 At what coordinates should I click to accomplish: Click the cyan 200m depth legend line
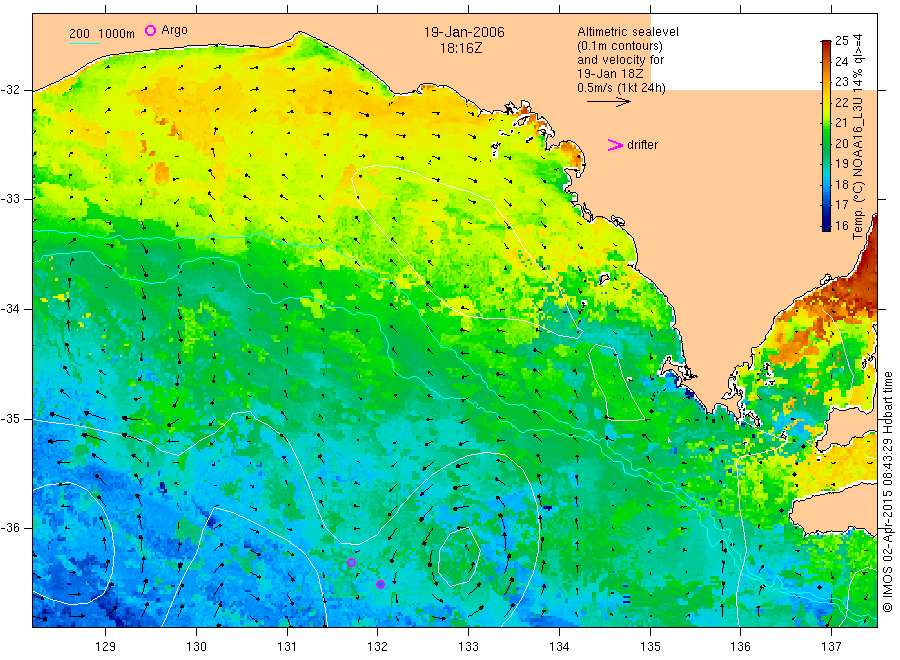(84, 43)
